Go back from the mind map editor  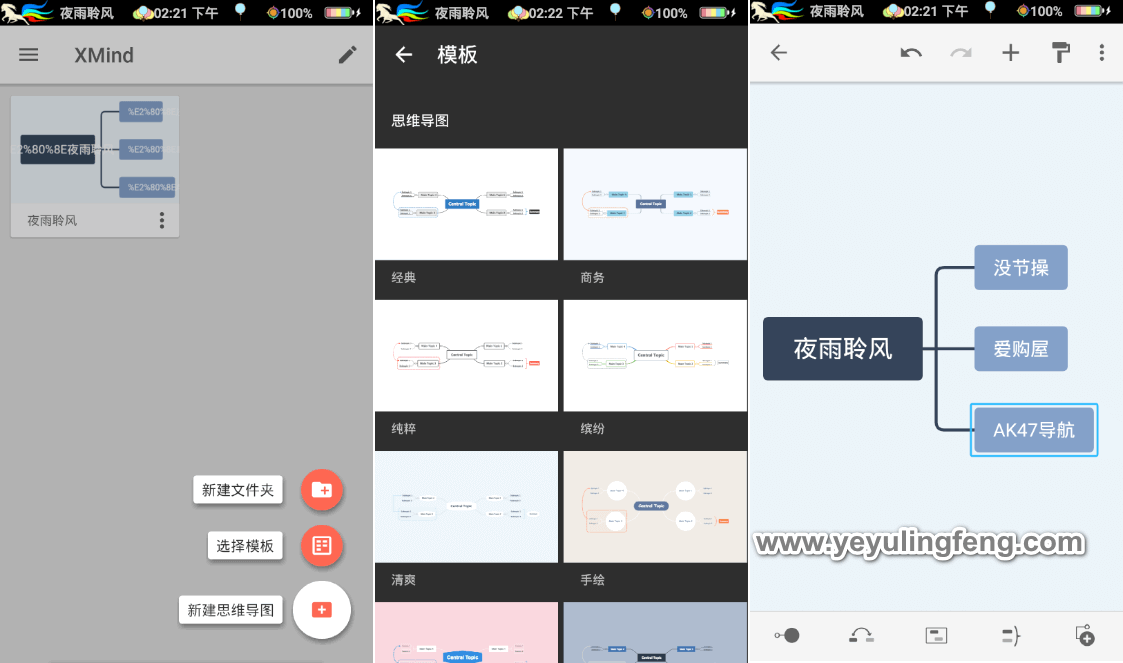point(779,52)
